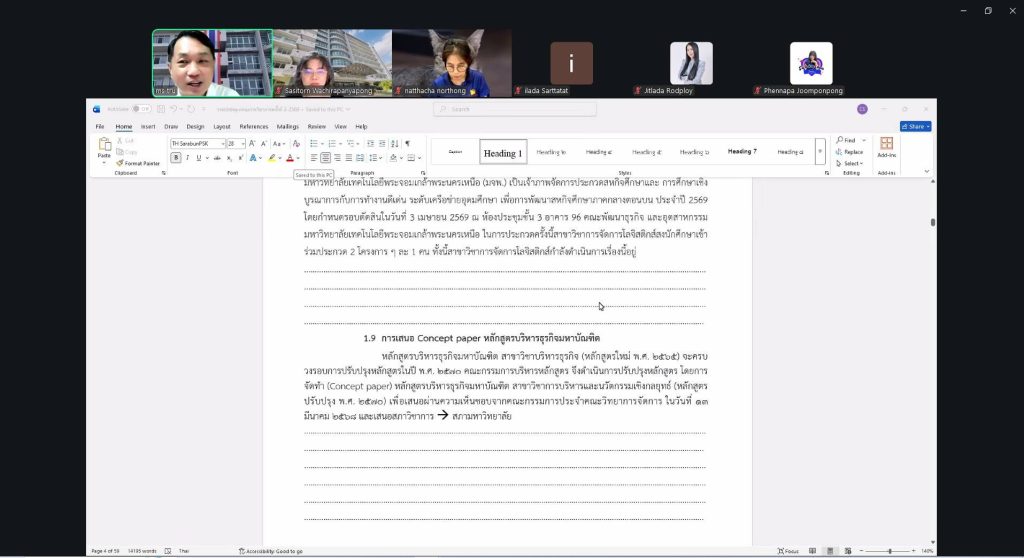Switch to the Insert tab
The width and height of the screenshot is (1024, 558).
(x=148, y=127)
